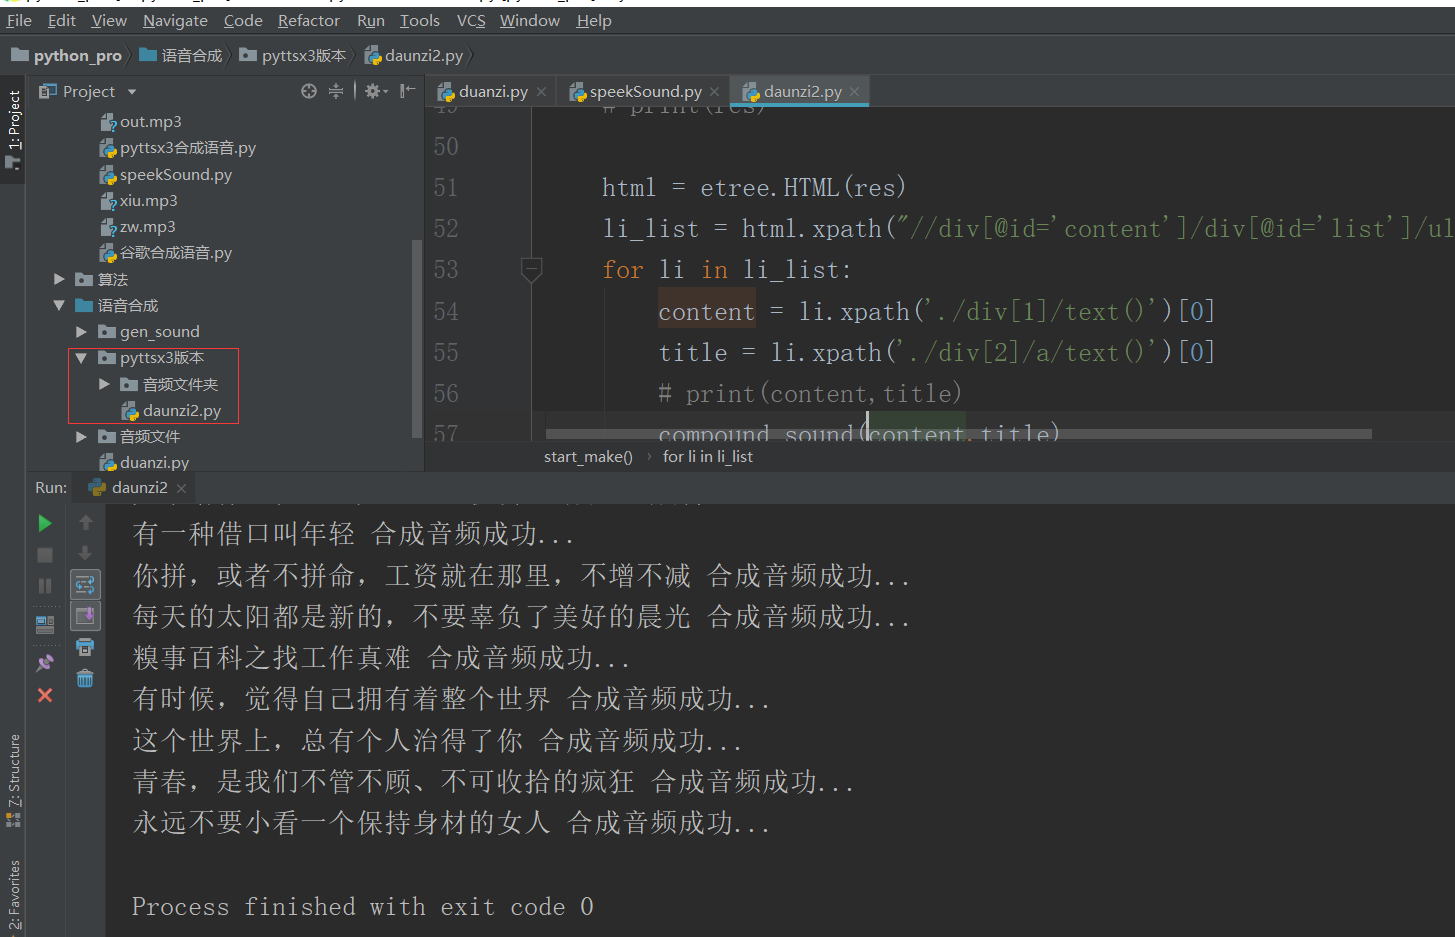Expand the 音频文件 folder
Viewport: 1455px width, 937px height.
click(81, 436)
